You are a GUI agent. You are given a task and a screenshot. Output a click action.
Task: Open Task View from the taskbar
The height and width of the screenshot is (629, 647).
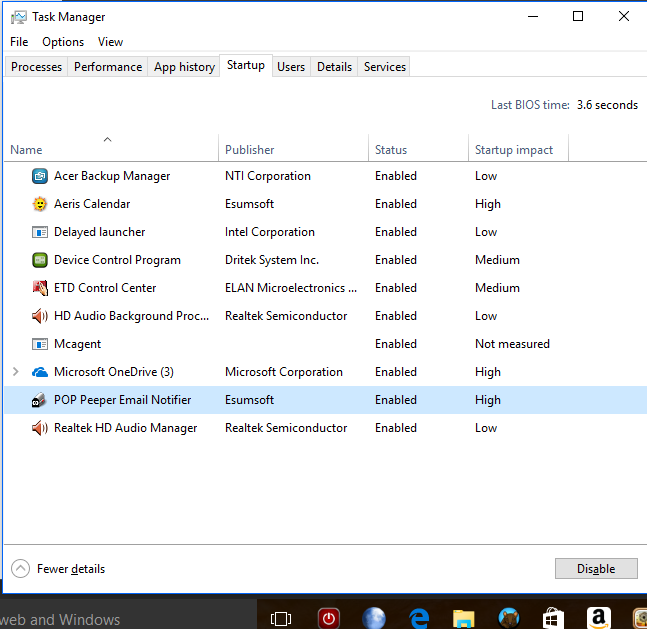click(x=281, y=618)
